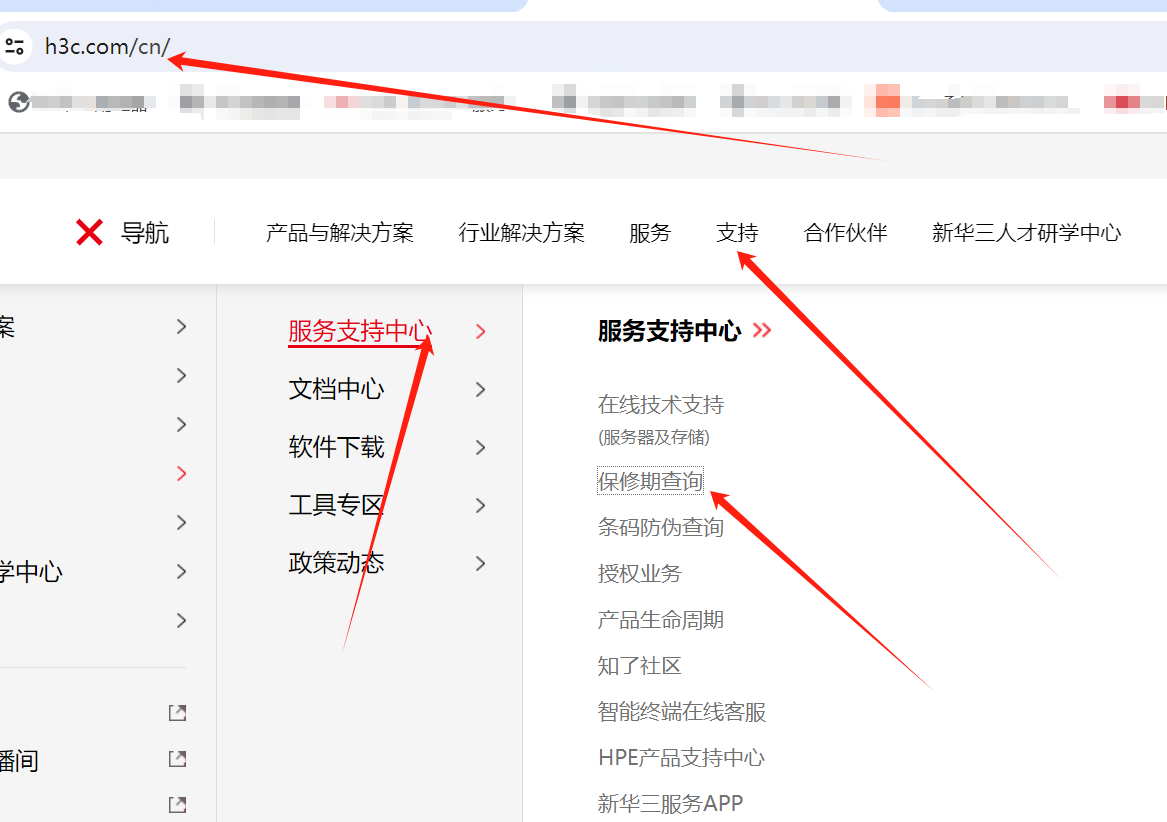Click 学中心 item in left column
1167x822 pixels.
coord(31,572)
